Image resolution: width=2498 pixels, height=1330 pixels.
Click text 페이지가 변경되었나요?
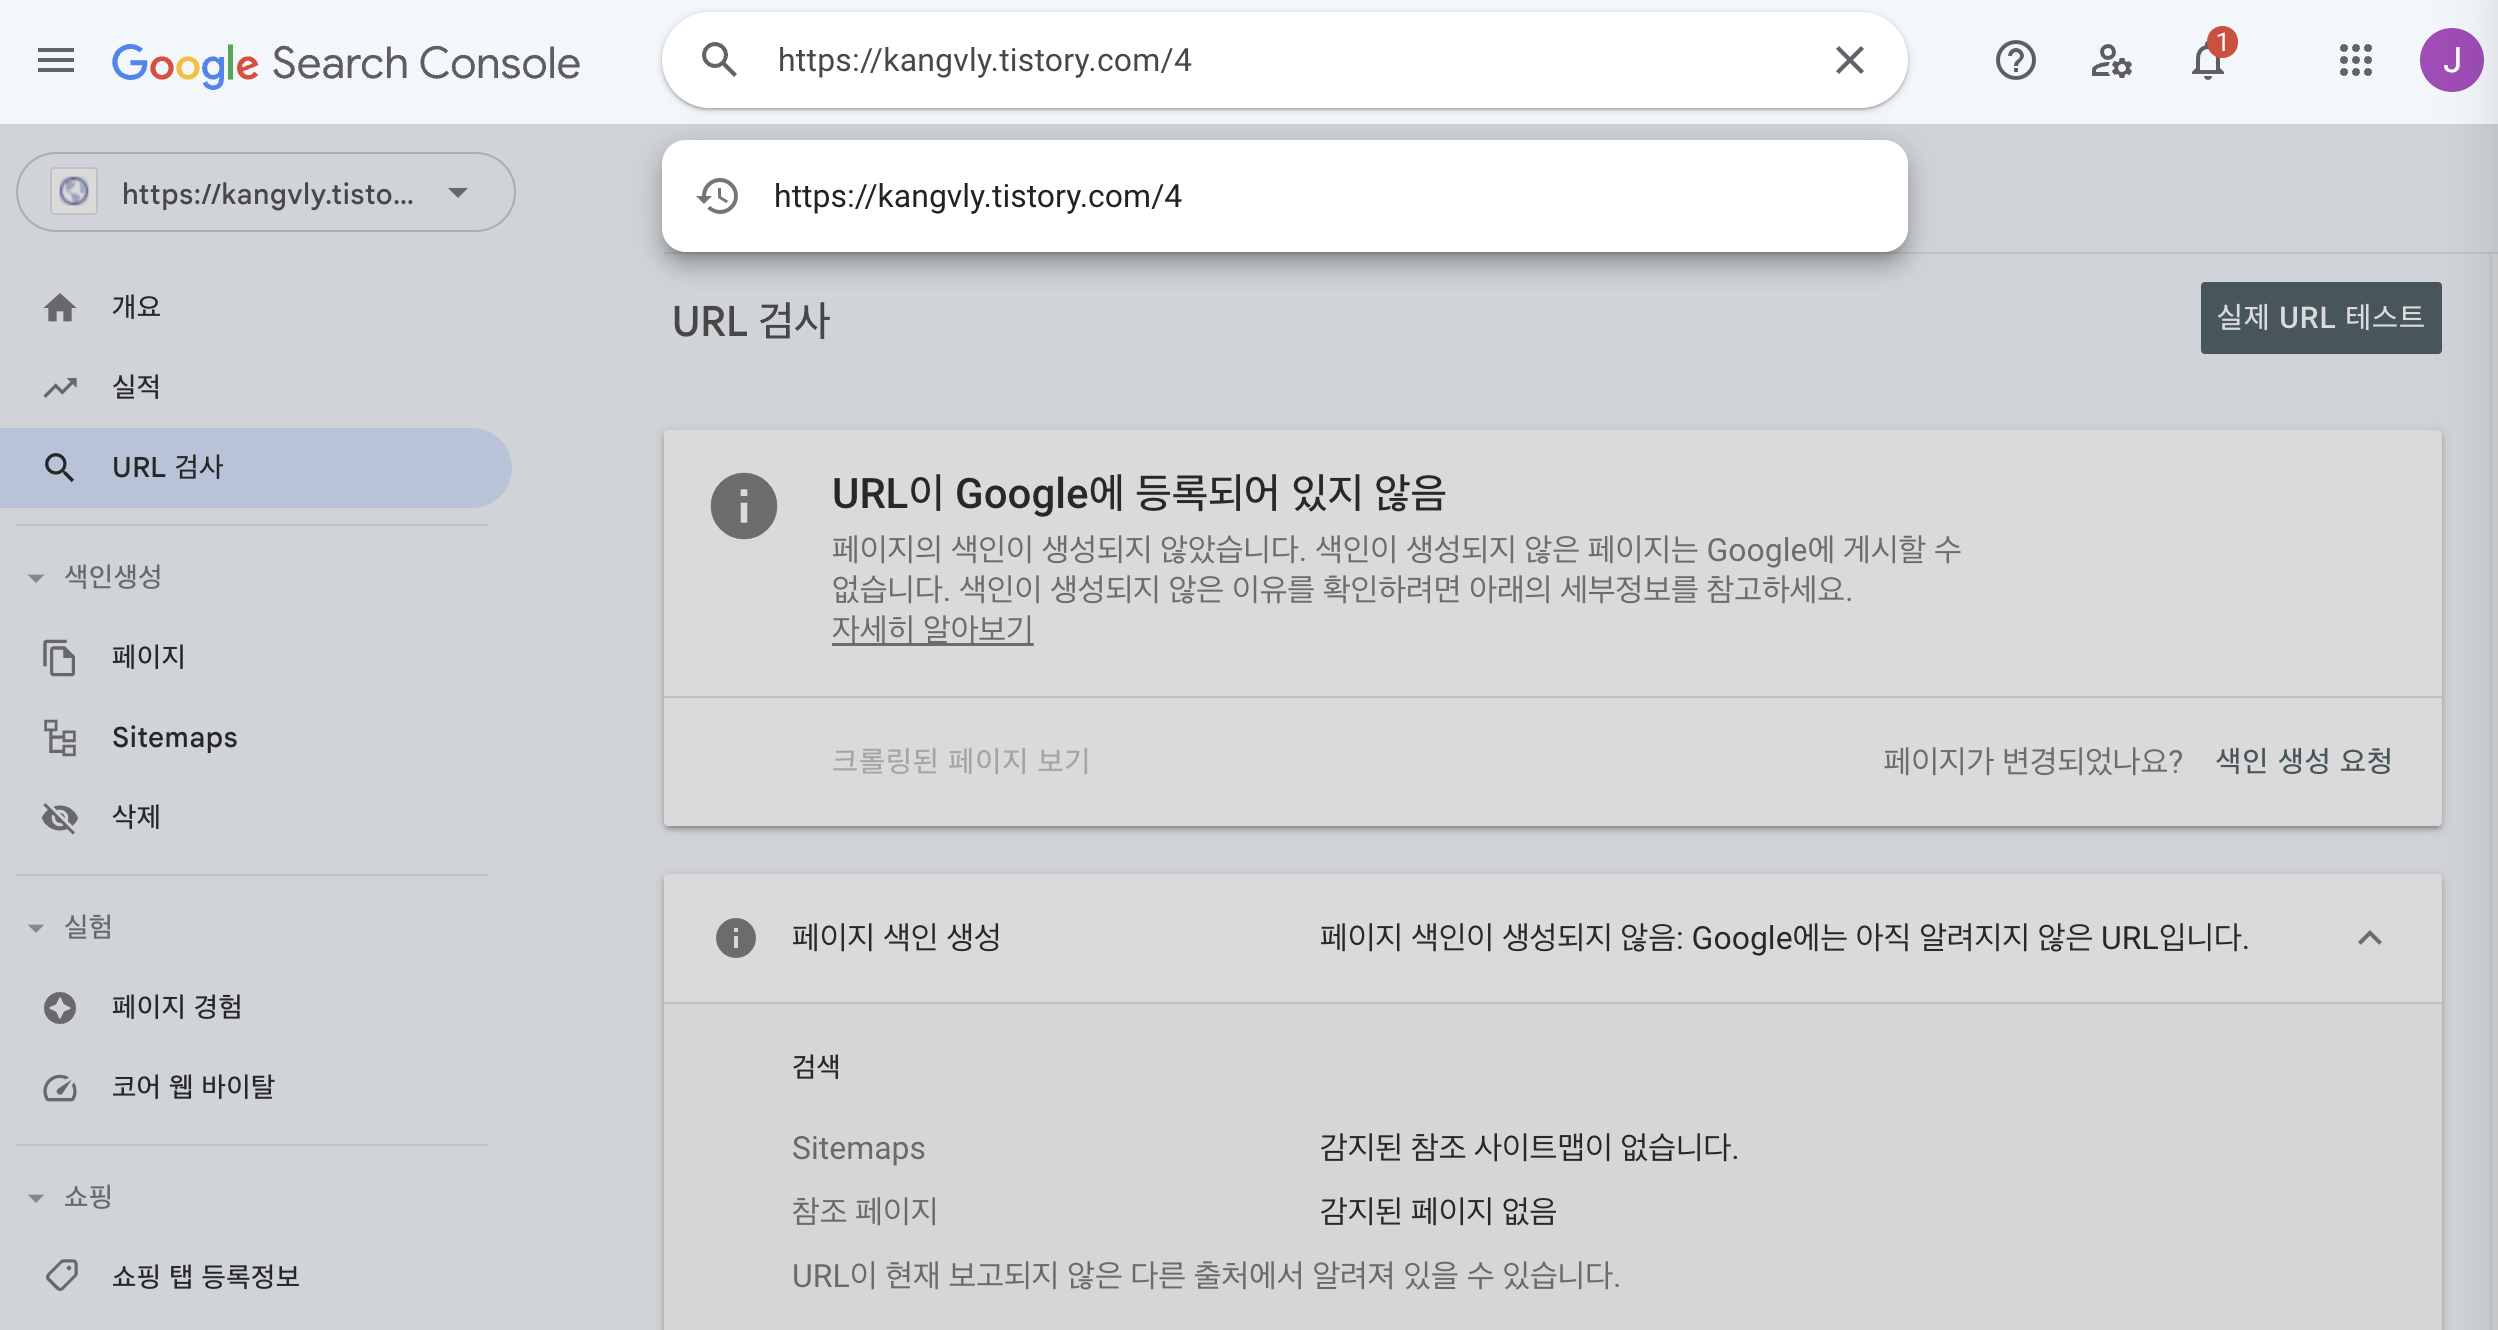click(x=2032, y=761)
